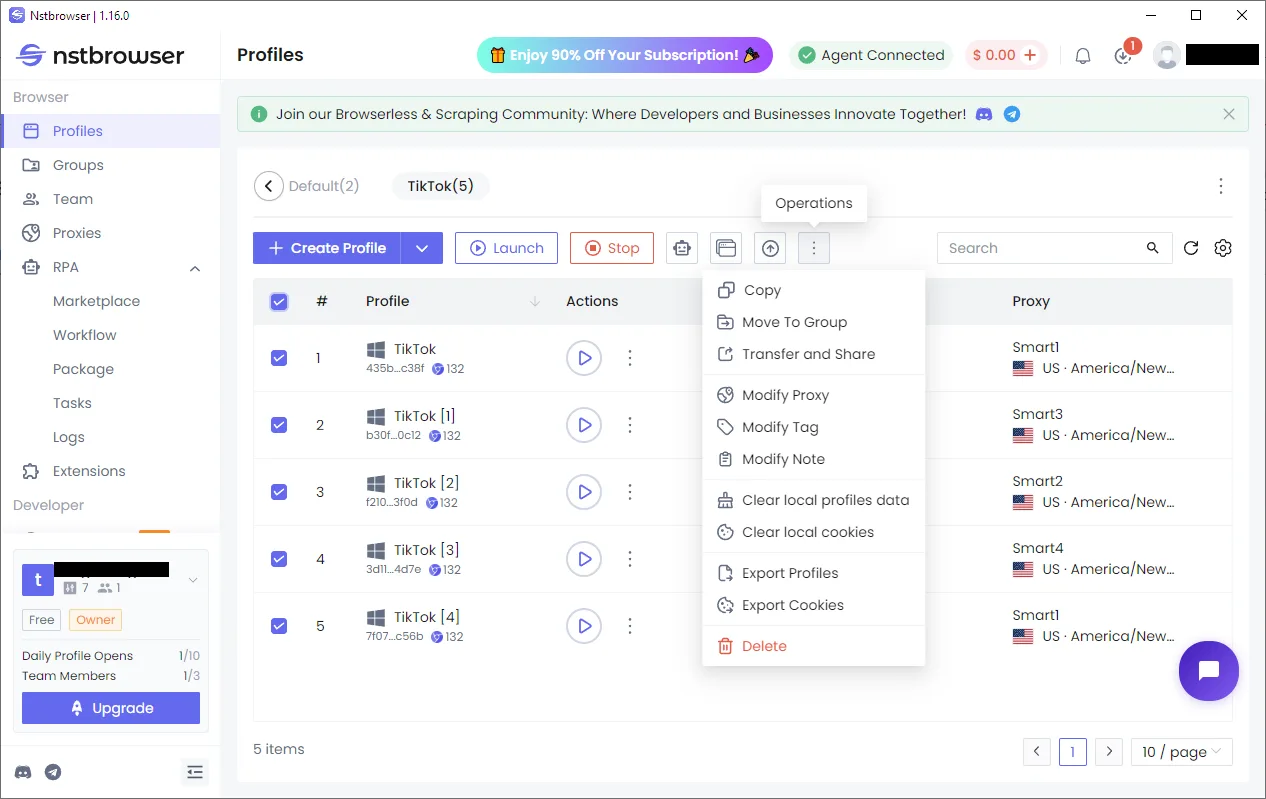
Task: Select Transfer and Share
Action: click(x=813, y=354)
